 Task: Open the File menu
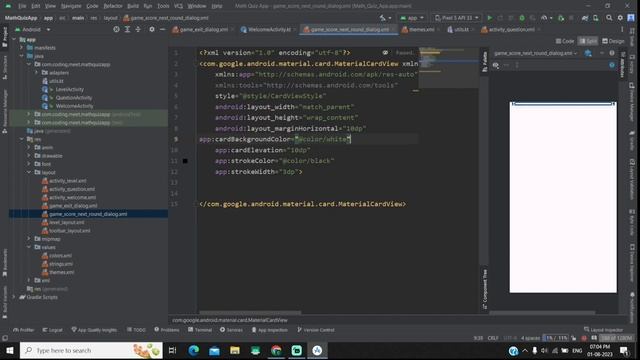pos(22,6)
